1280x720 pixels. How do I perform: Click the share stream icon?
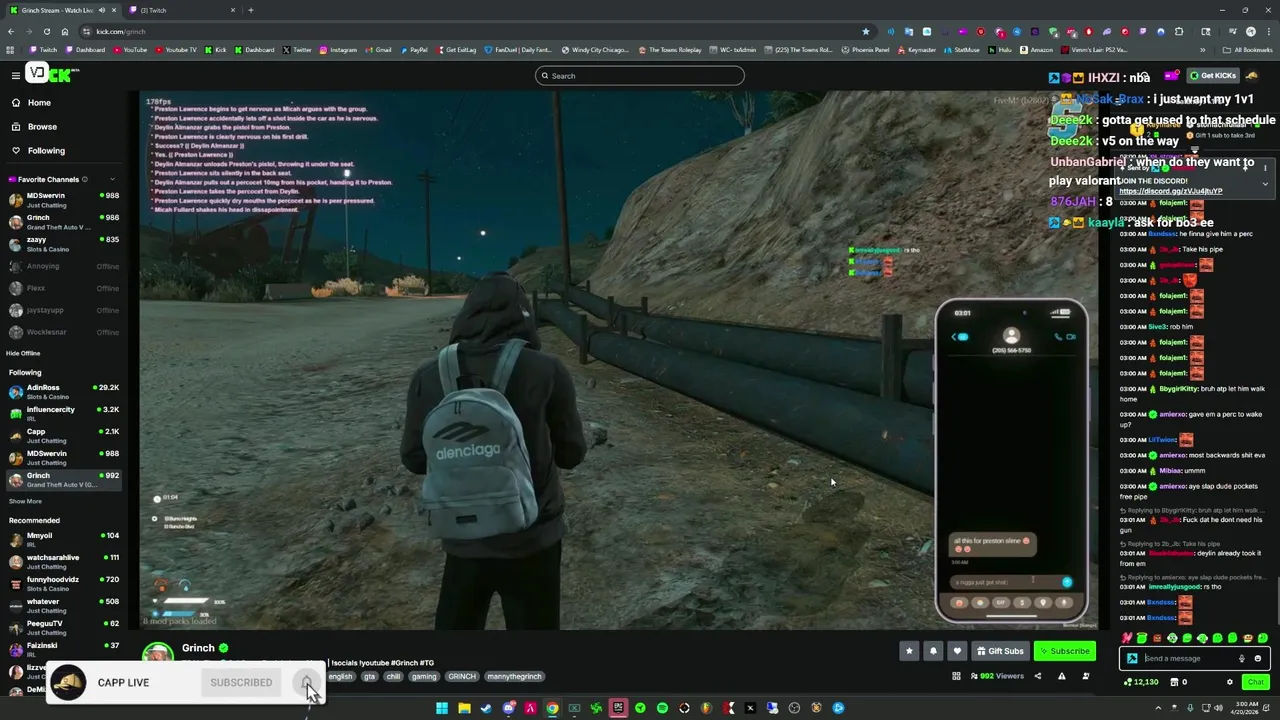[x=1037, y=676]
